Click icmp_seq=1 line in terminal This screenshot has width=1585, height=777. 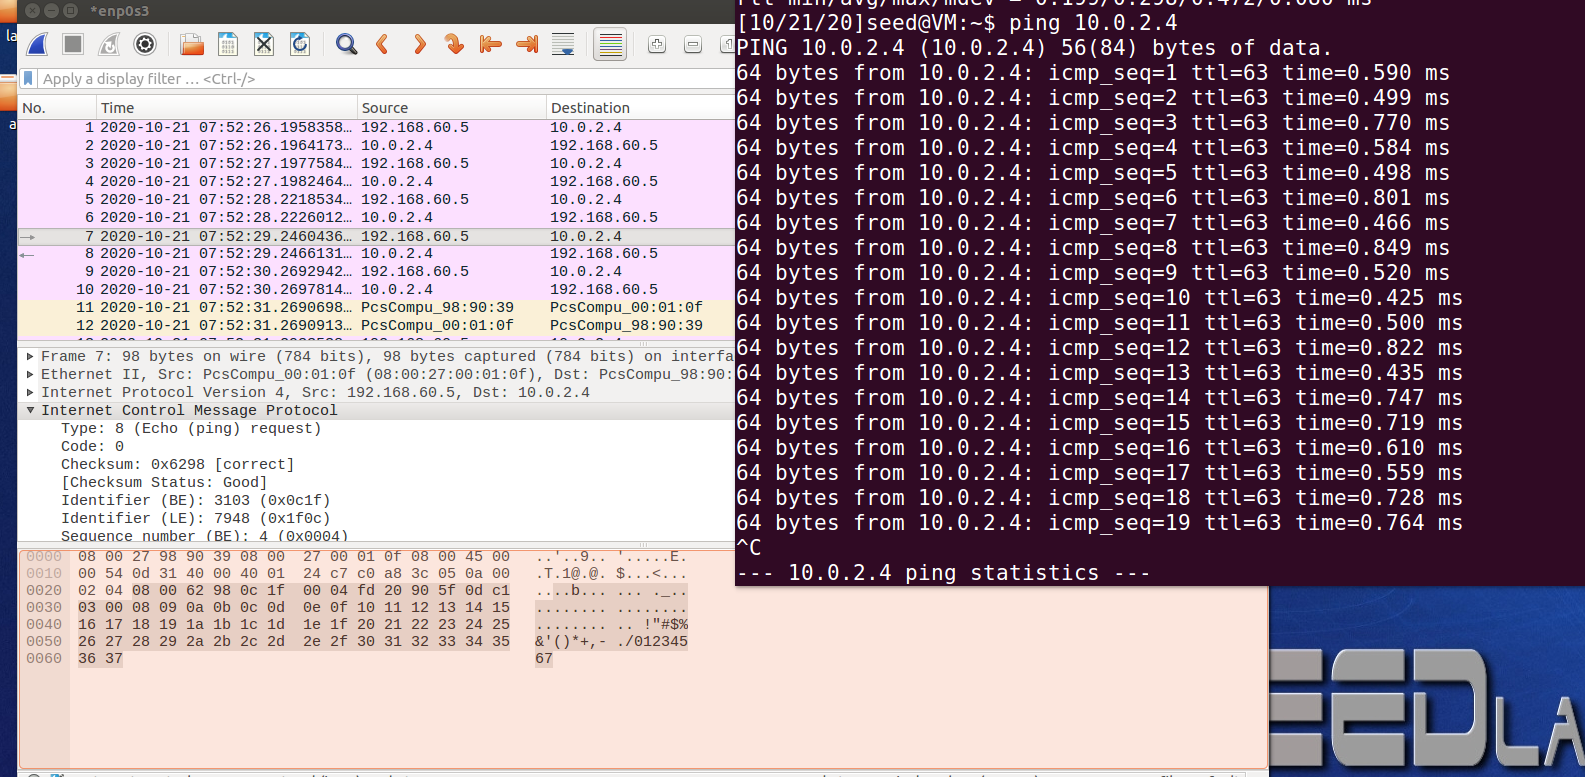coord(1093,73)
